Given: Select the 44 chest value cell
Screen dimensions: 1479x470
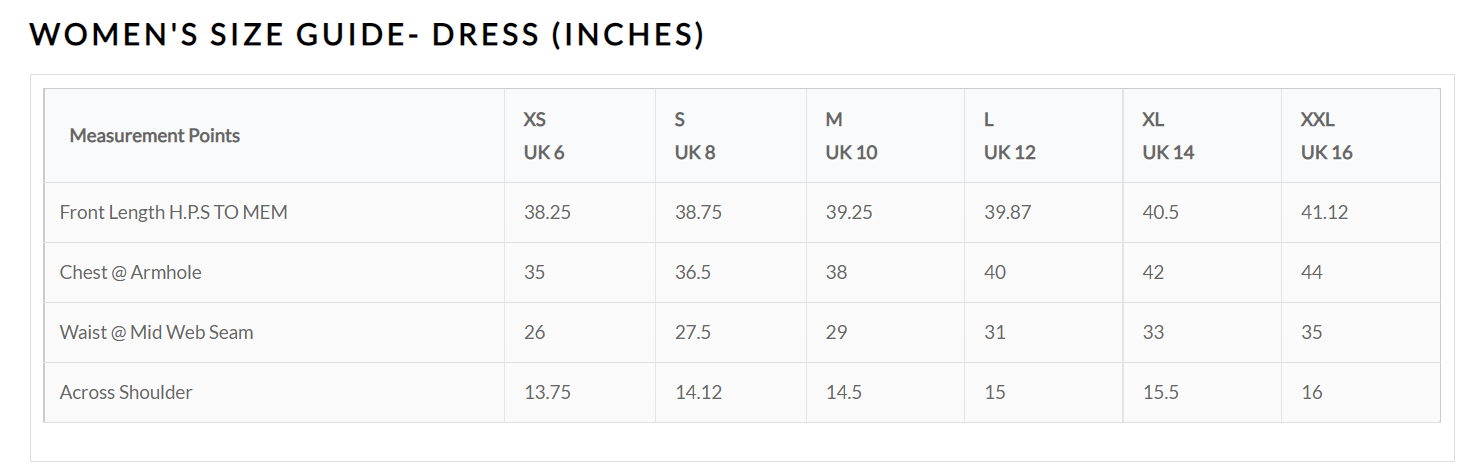Looking at the screenshot, I should coord(1312,273).
